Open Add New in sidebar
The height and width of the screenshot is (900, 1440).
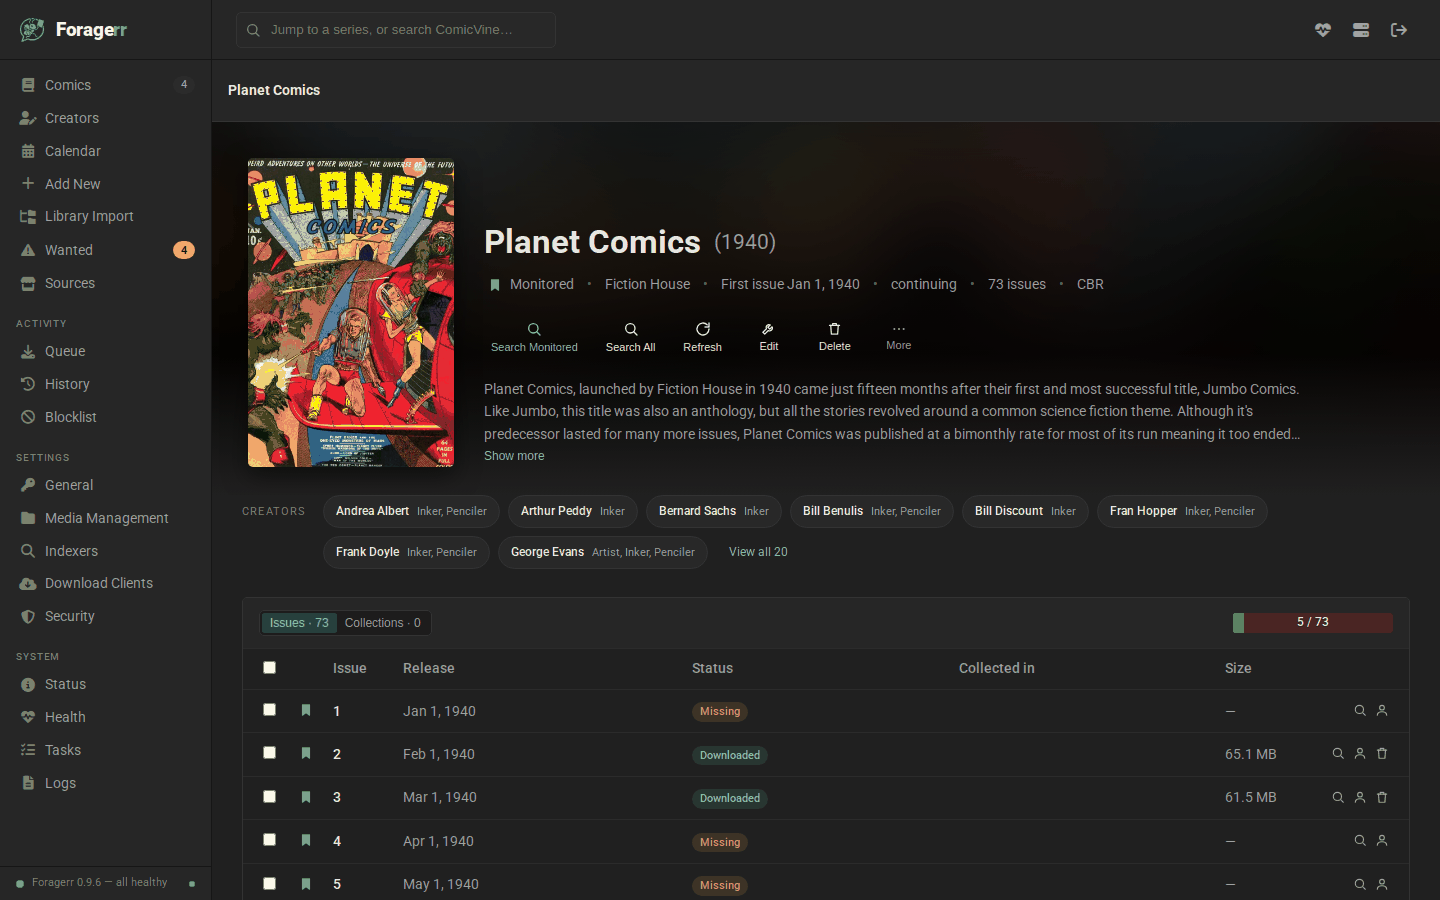105,184
